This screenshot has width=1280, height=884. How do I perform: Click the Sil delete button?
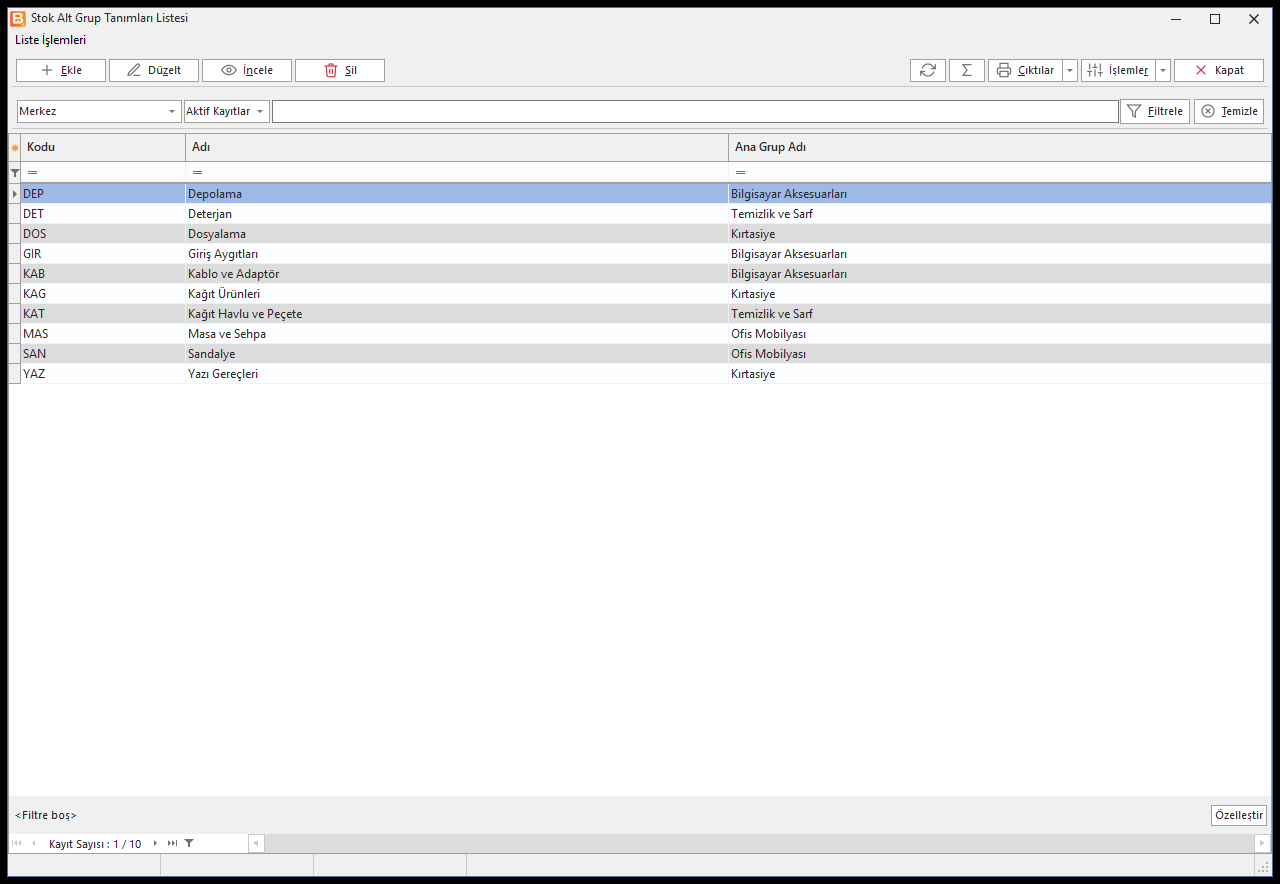click(340, 70)
